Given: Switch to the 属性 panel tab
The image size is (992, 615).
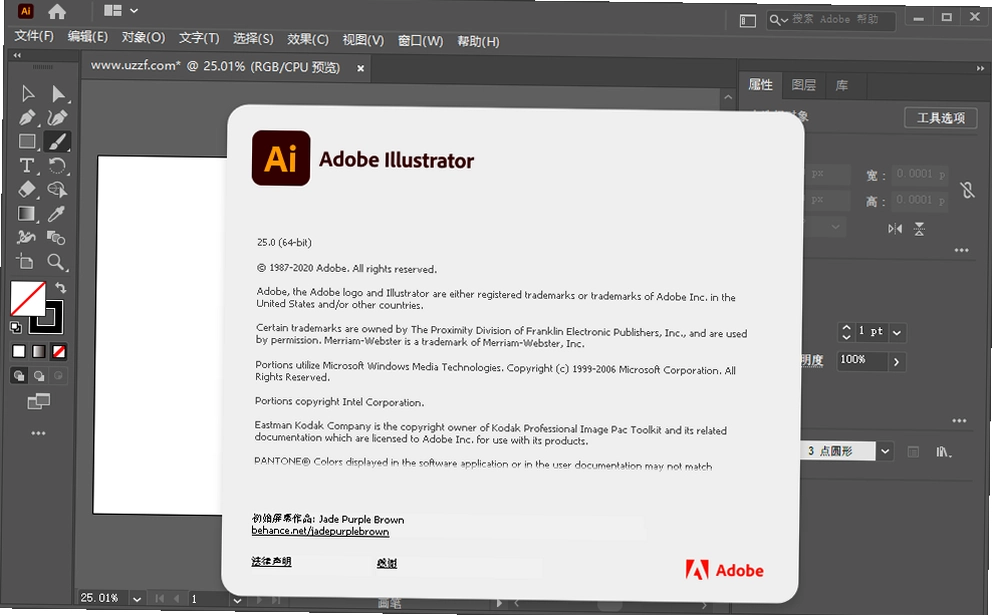Looking at the screenshot, I should click(x=760, y=85).
